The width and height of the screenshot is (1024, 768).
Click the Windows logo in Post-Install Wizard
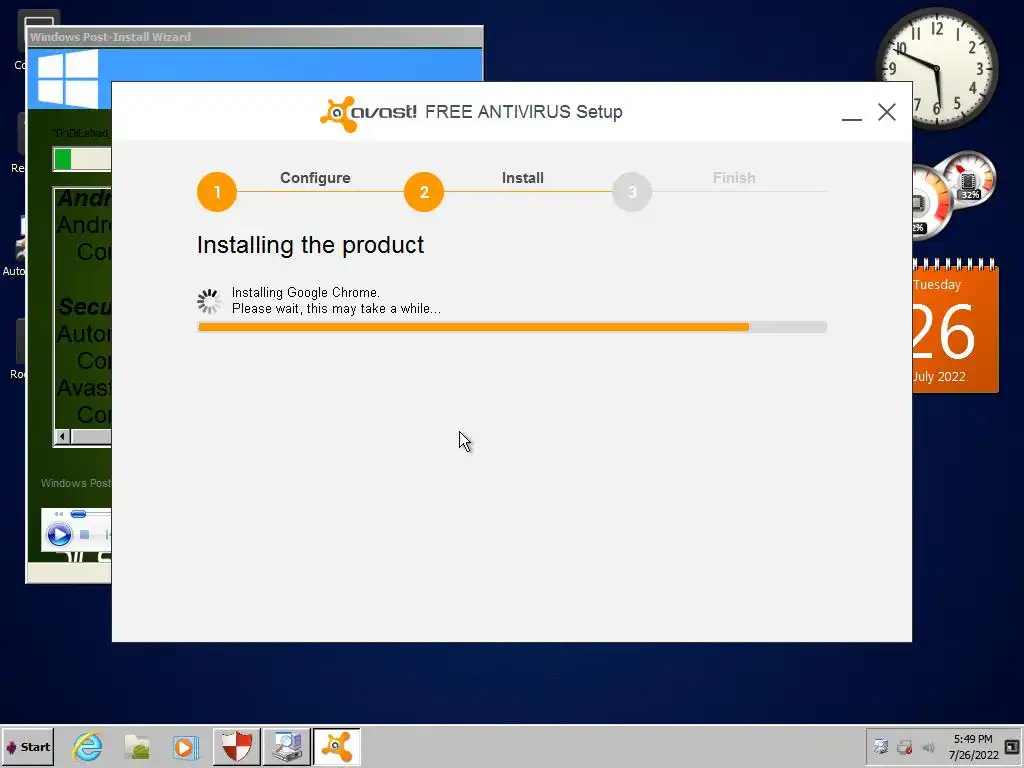coord(68,79)
